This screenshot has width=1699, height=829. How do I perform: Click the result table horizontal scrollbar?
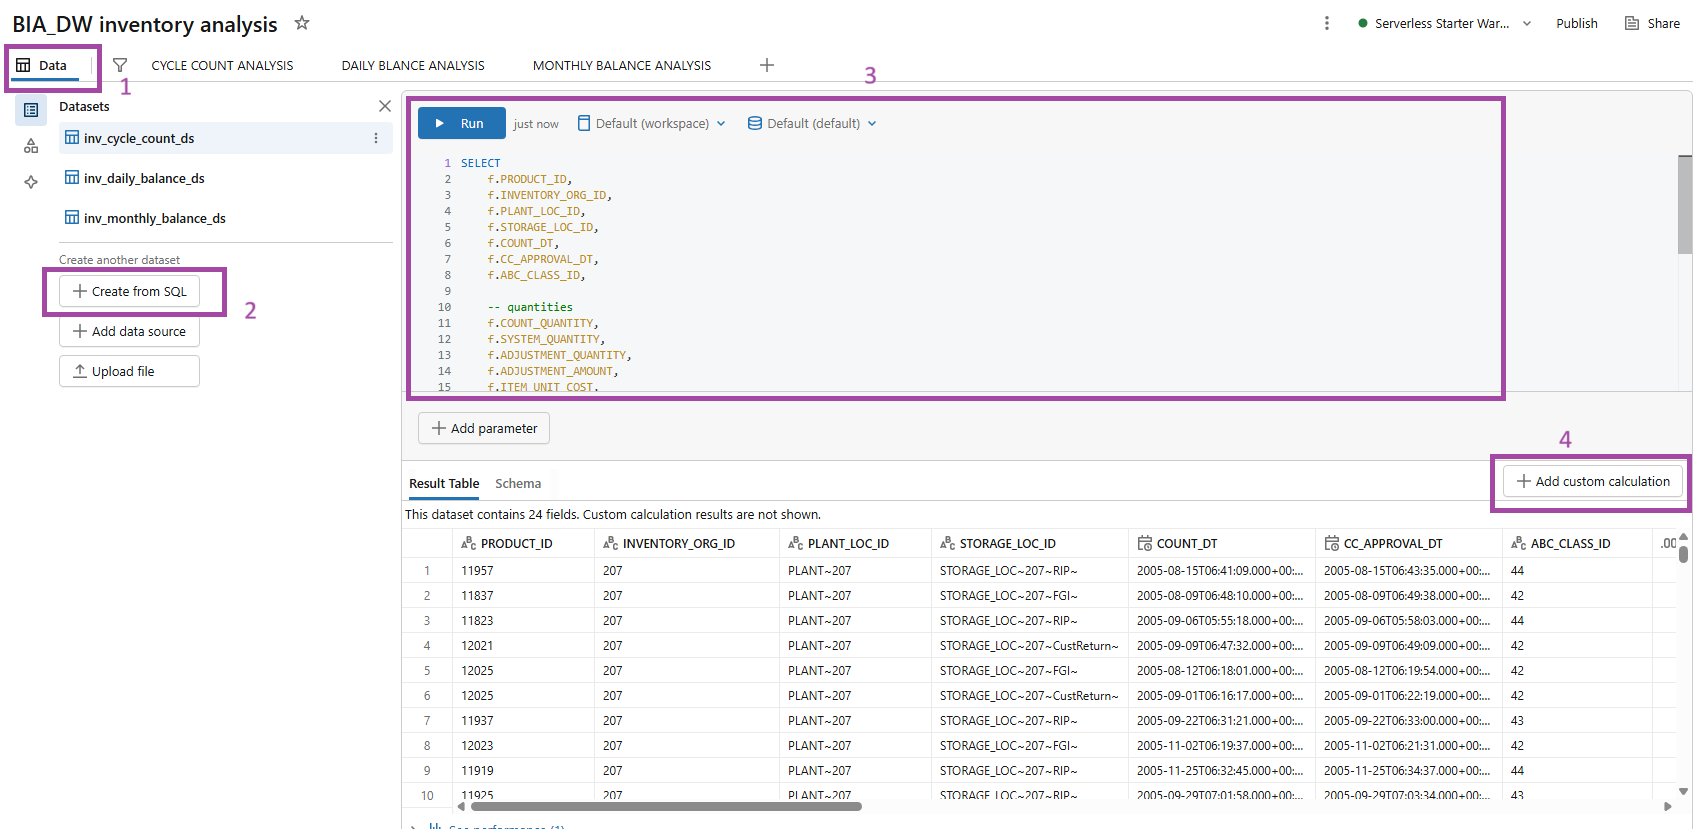[665, 806]
